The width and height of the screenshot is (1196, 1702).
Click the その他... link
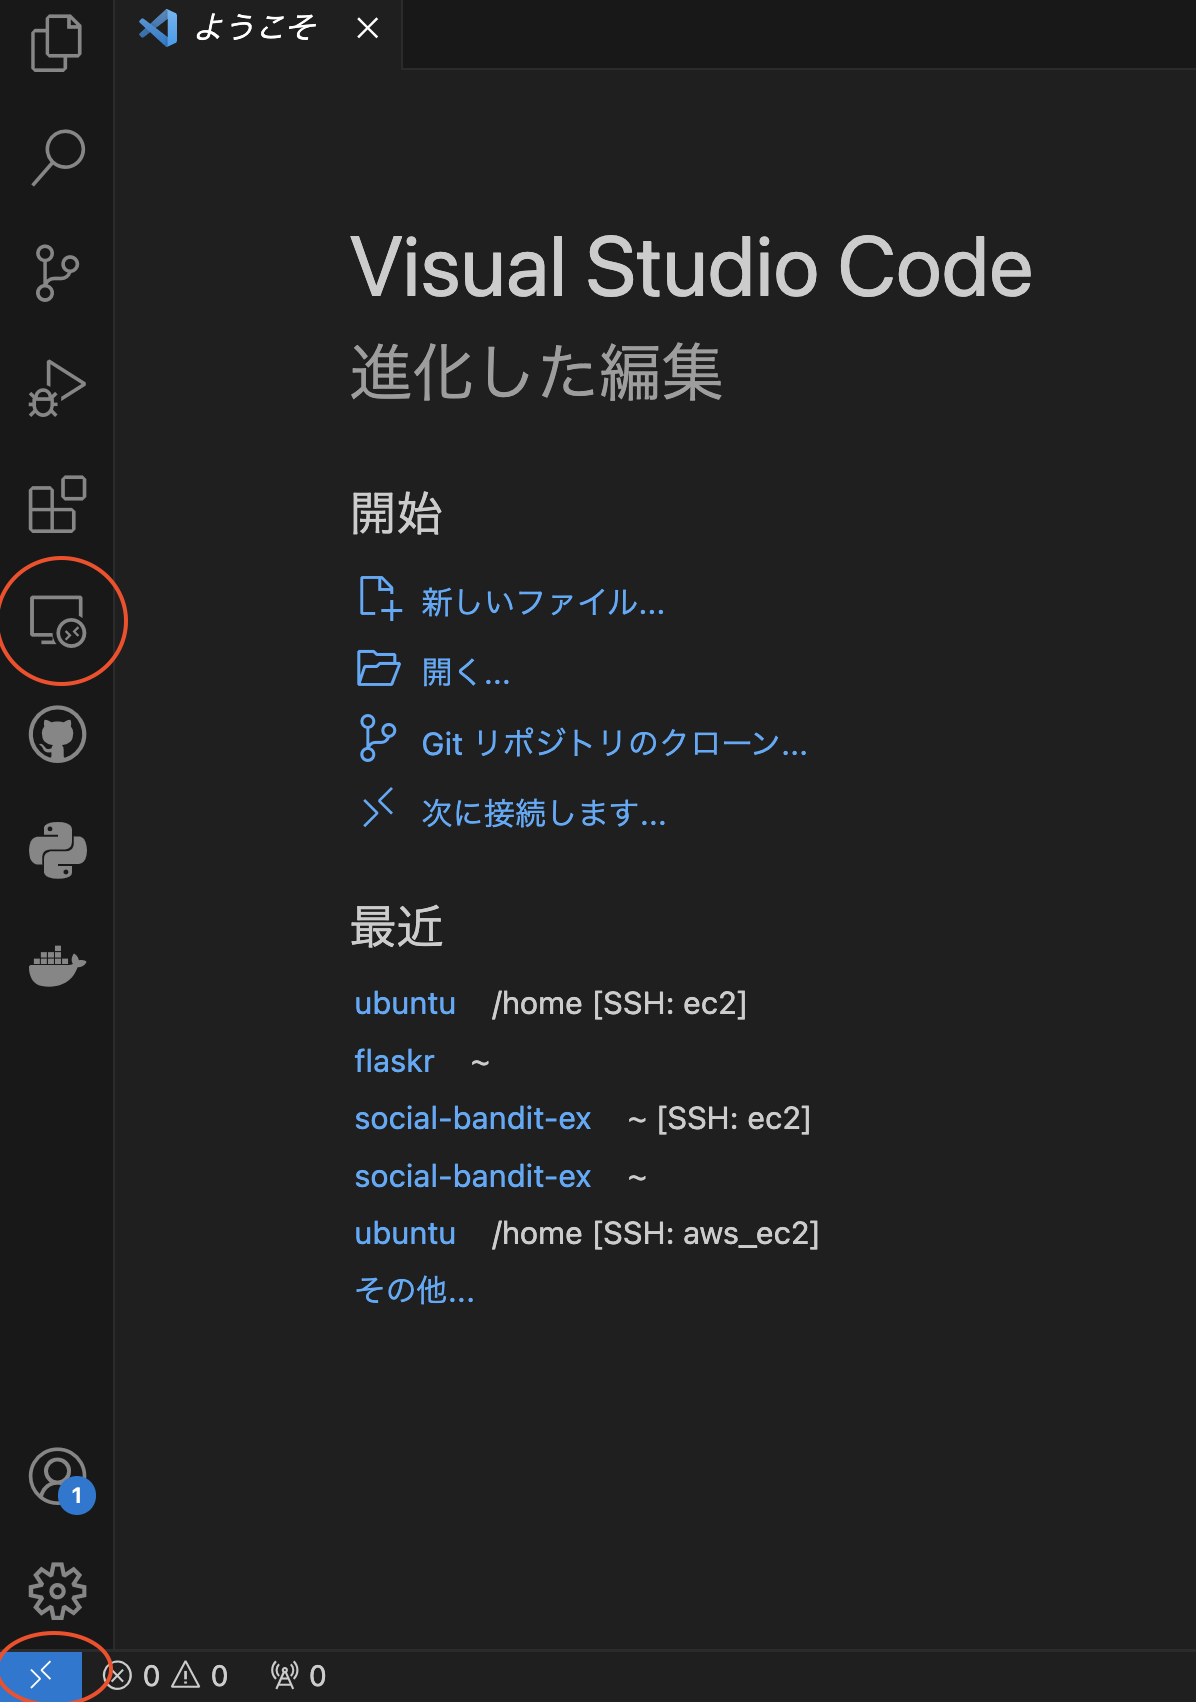click(415, 1290)
